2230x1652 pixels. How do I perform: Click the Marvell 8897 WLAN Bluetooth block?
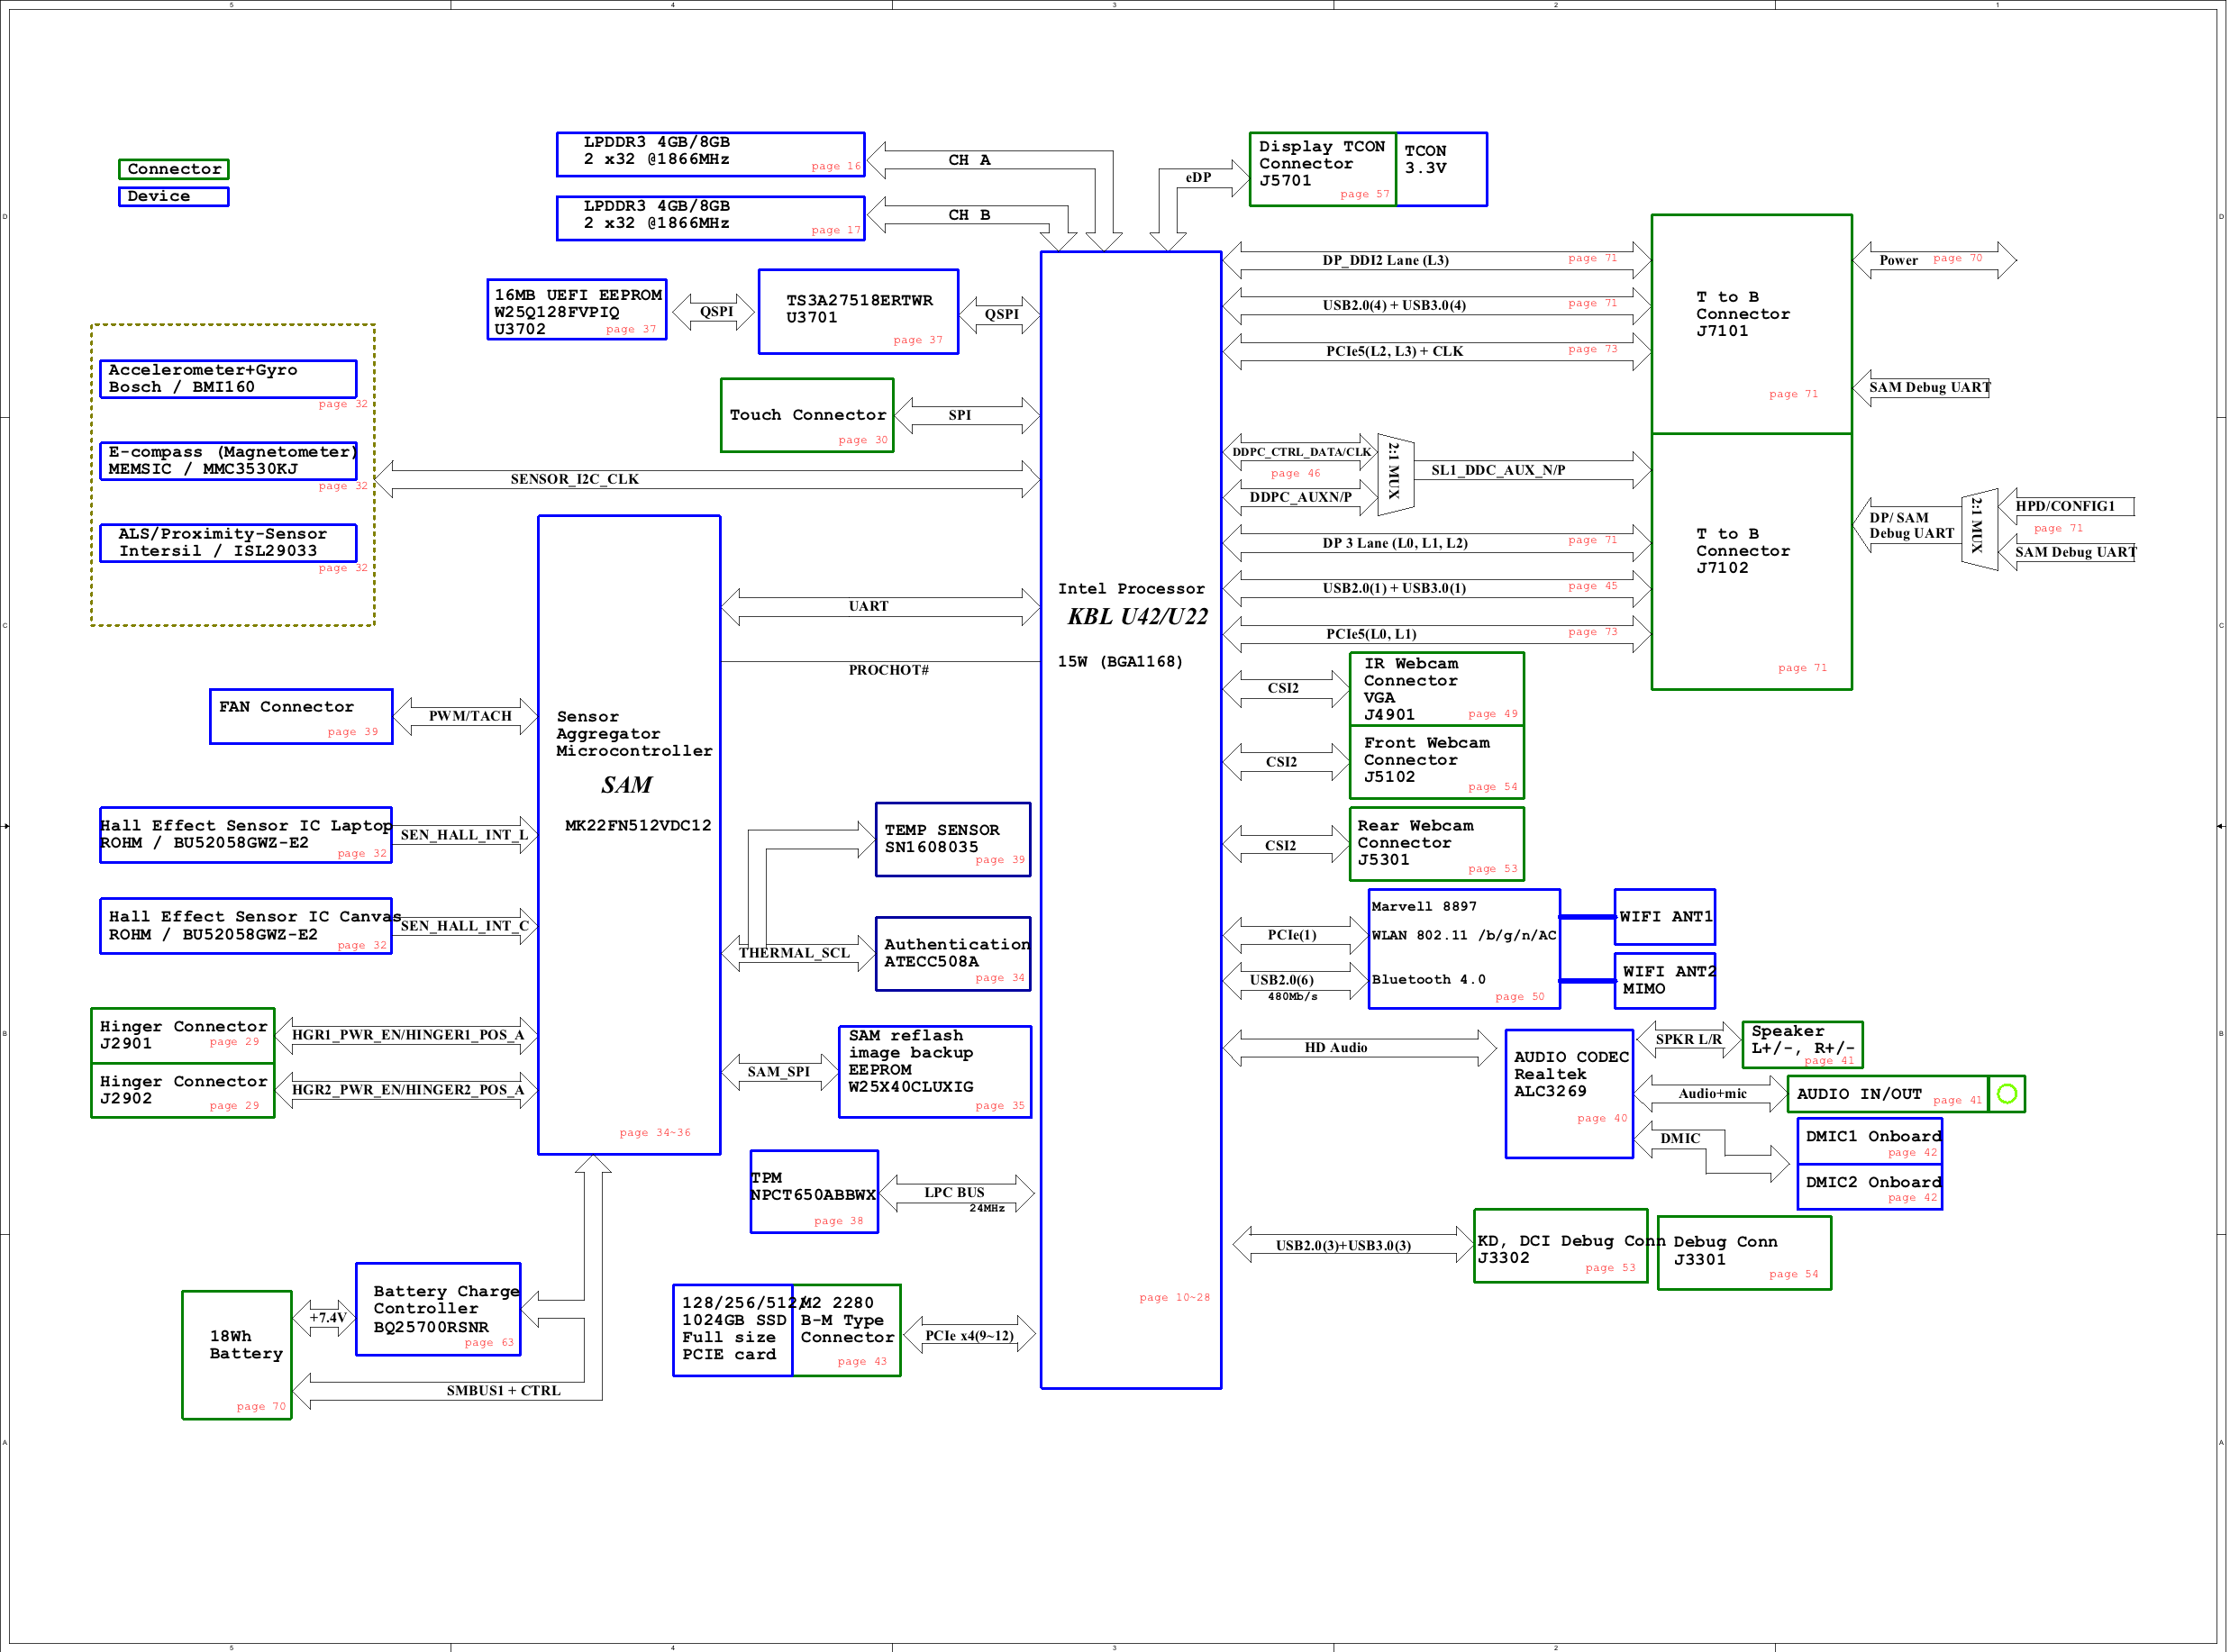[1463, 948]
